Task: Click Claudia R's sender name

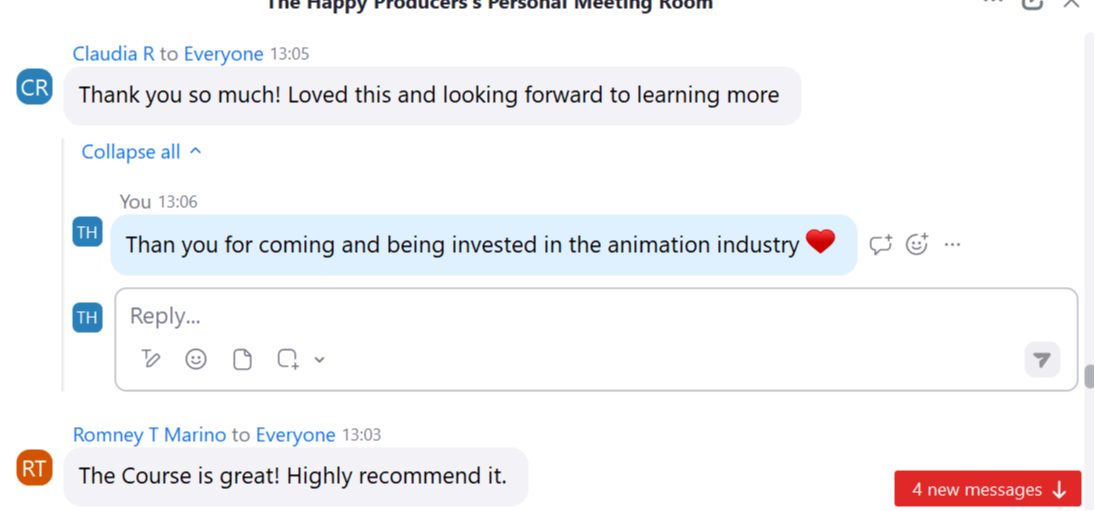Action: [113, 54]
